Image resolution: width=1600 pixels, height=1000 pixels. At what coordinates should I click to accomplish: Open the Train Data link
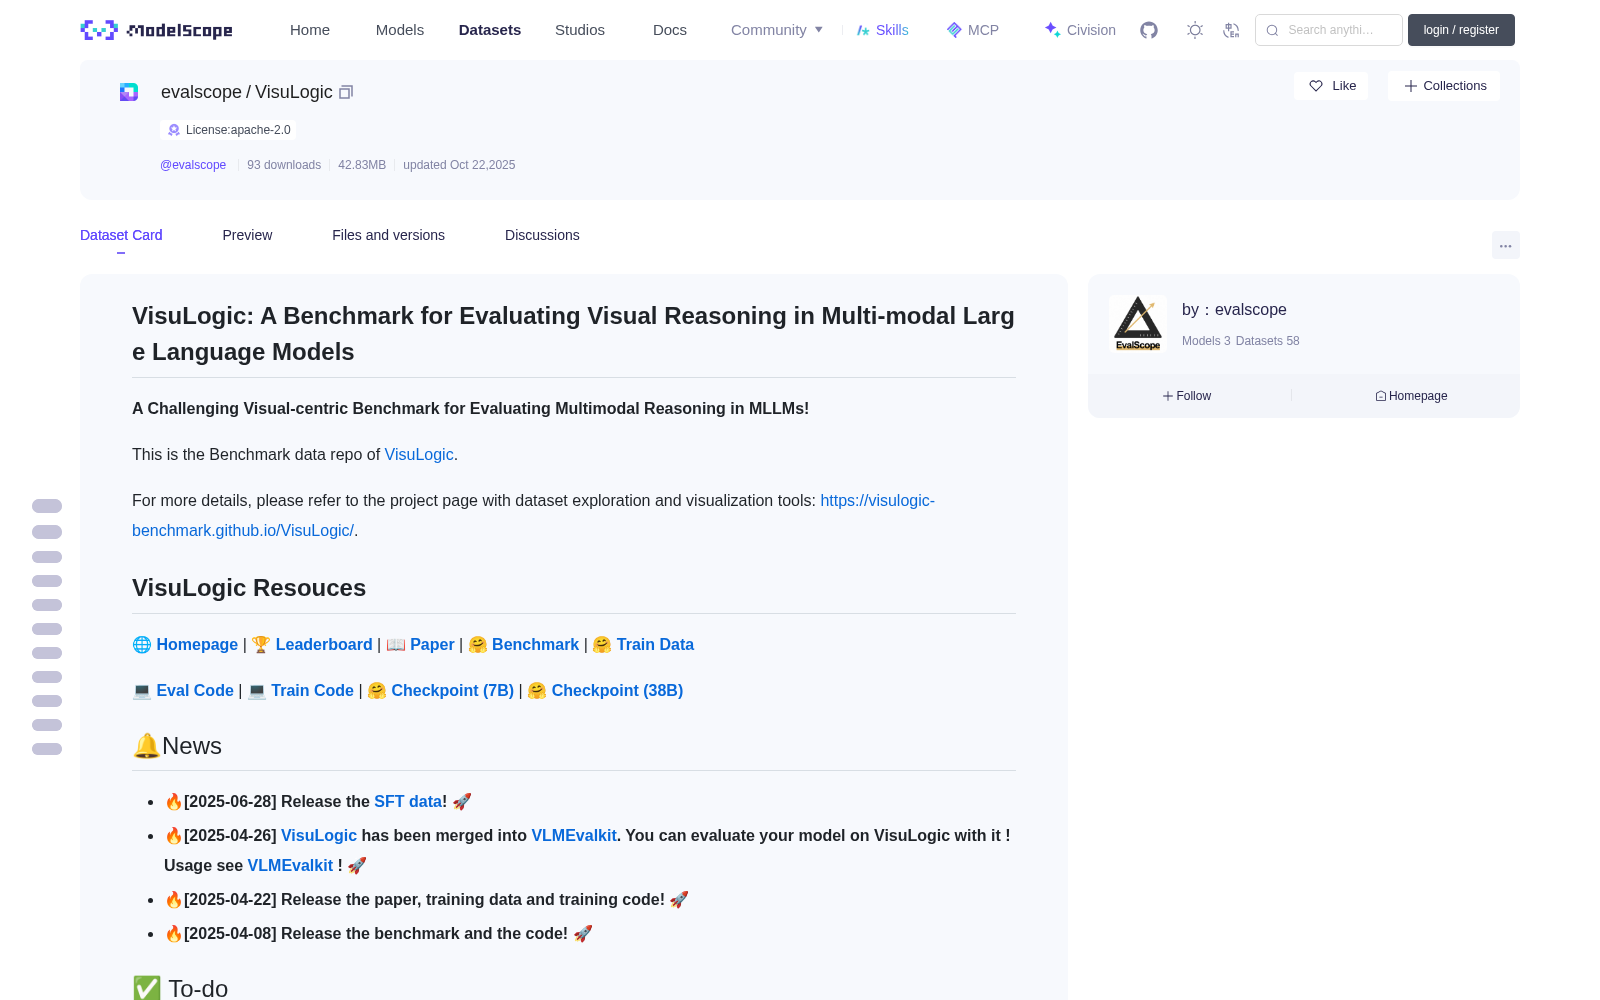655,645
